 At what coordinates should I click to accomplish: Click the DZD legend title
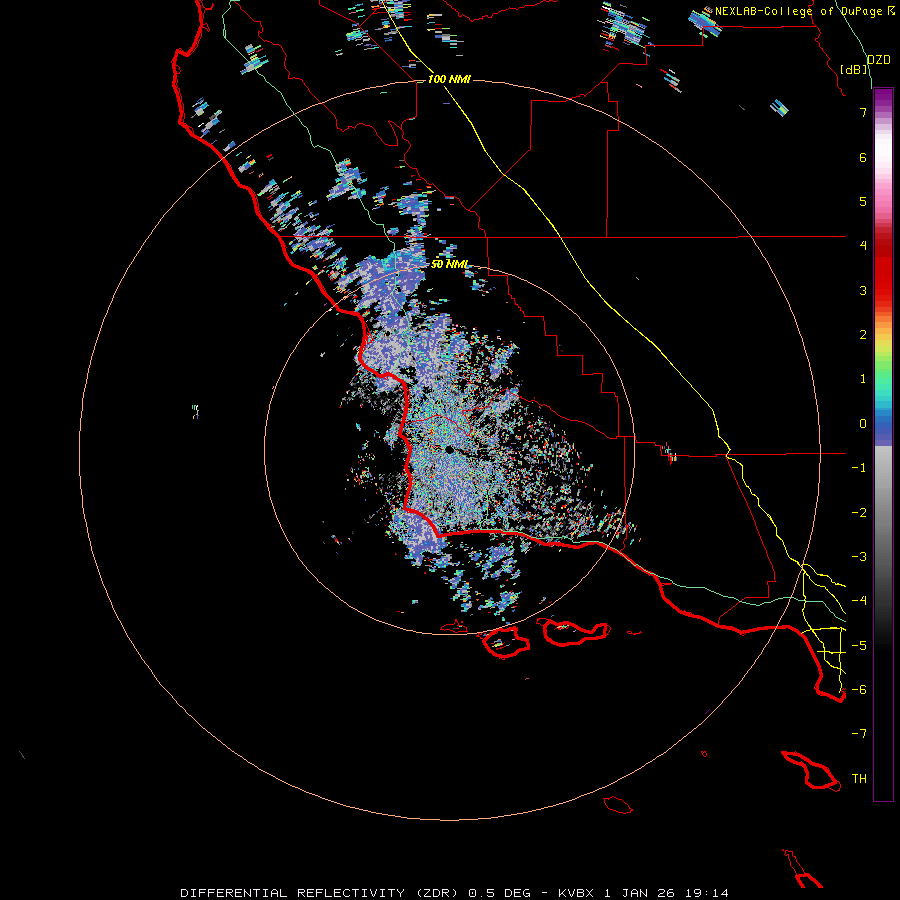click(x=878, y=60)
